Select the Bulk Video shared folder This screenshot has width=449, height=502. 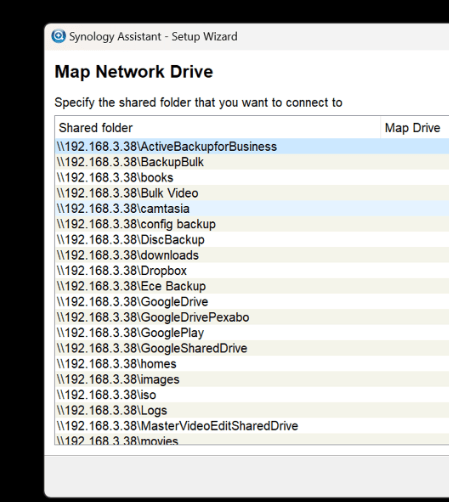tap(252, 193)
